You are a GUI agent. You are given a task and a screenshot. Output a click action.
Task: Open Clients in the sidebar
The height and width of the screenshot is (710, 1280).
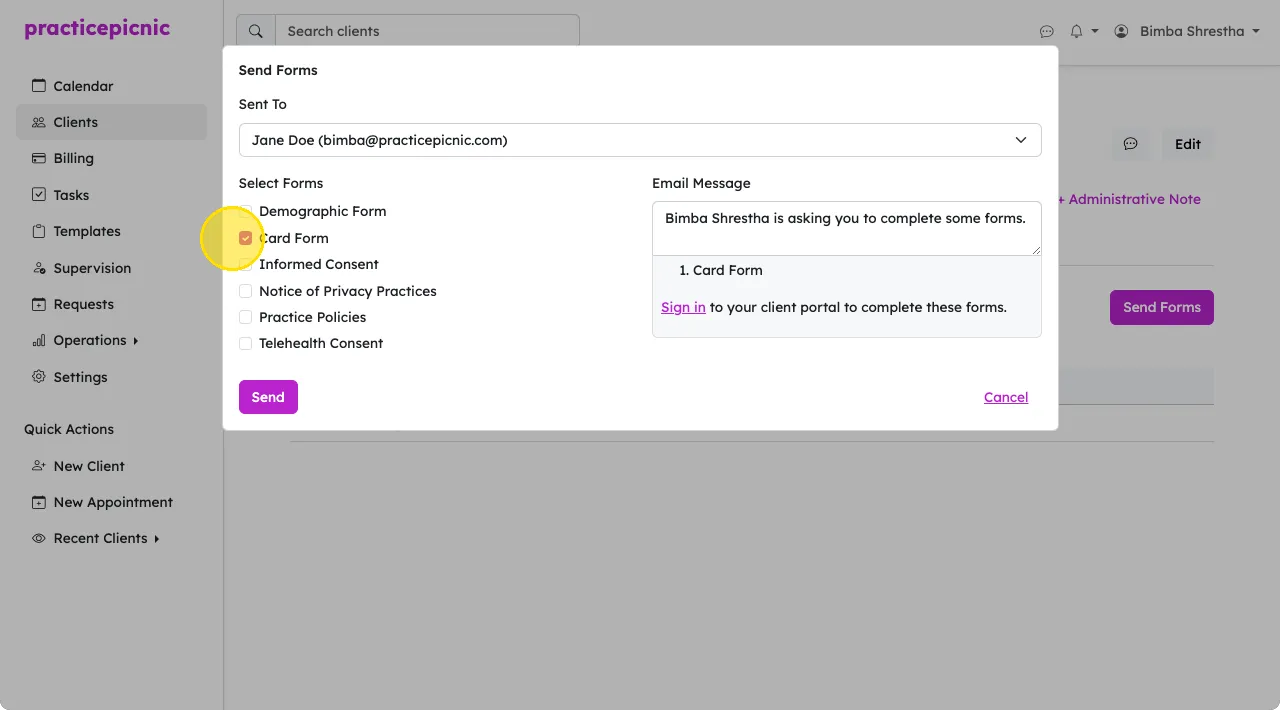click(x=111, y=122)
